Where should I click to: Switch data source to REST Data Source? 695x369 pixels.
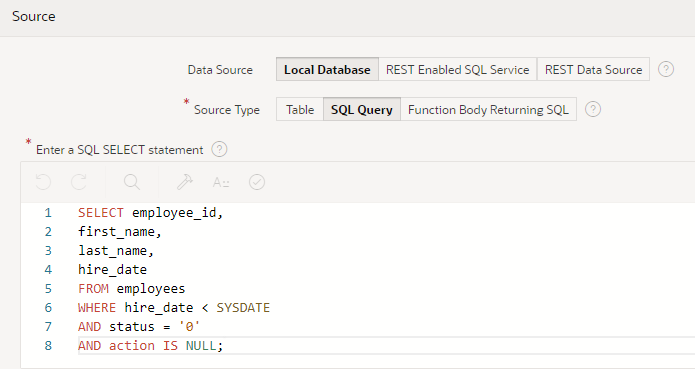click(593, 69)
